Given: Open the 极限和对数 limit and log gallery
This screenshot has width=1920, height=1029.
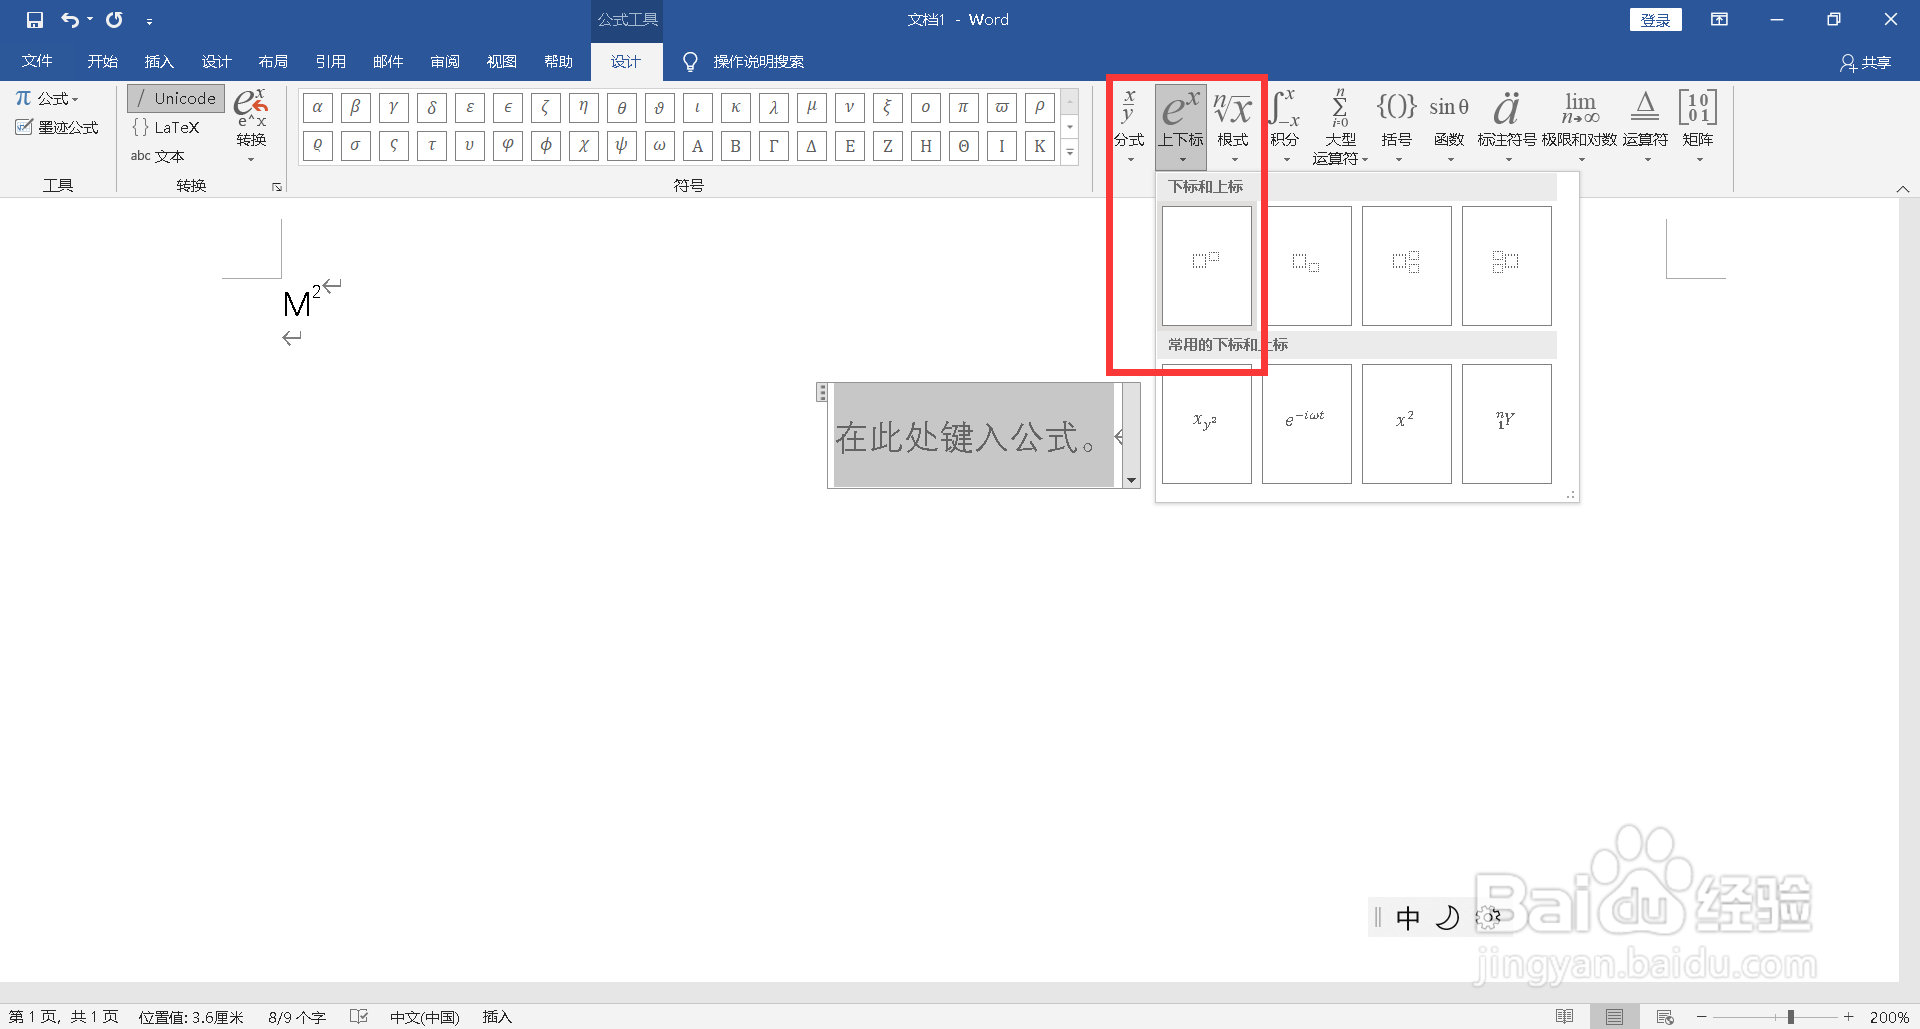Looking at the screenshot, I should click(1580, 125).
